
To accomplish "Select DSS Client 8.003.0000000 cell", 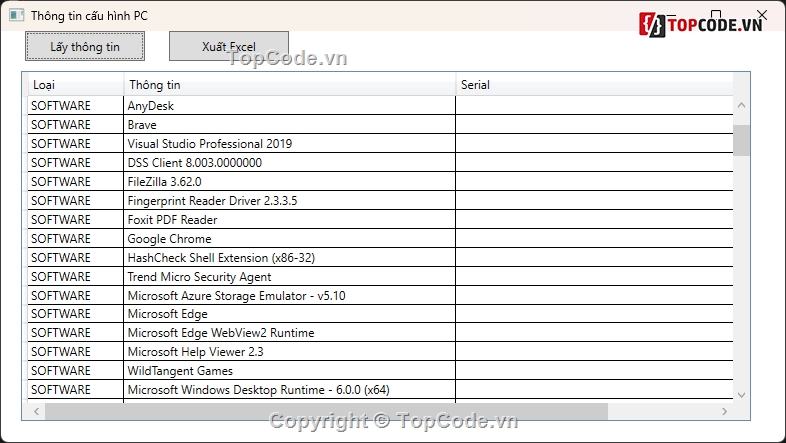I will (x=290, y=163).
